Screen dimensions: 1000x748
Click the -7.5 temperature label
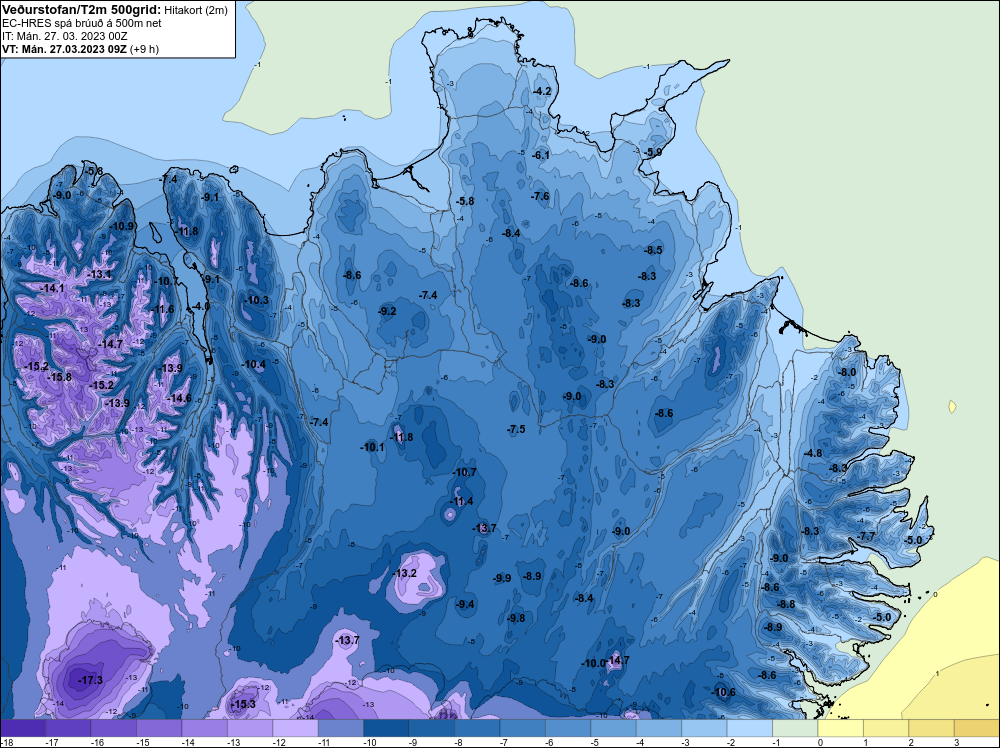[516, 429]
